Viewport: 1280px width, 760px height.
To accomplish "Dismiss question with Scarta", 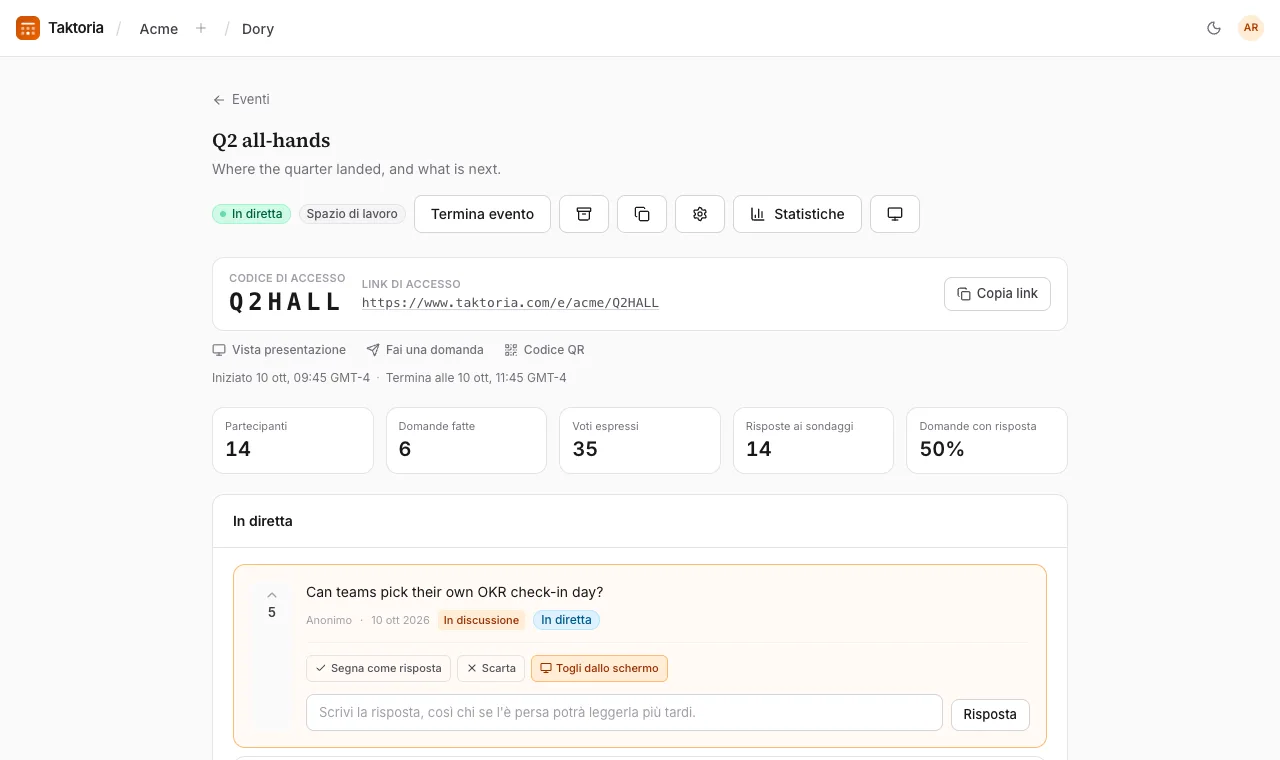I will 491,668.
